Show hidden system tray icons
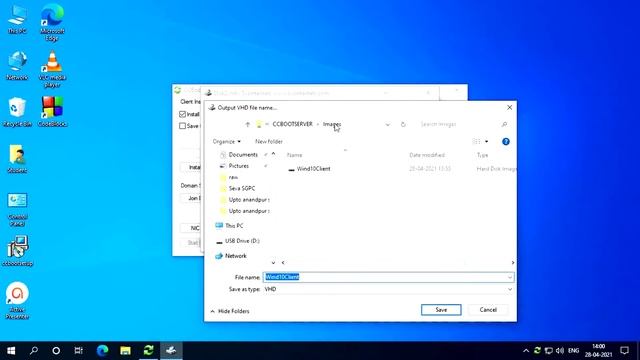This screenshot has width=640, height=360. click(526, 351)
